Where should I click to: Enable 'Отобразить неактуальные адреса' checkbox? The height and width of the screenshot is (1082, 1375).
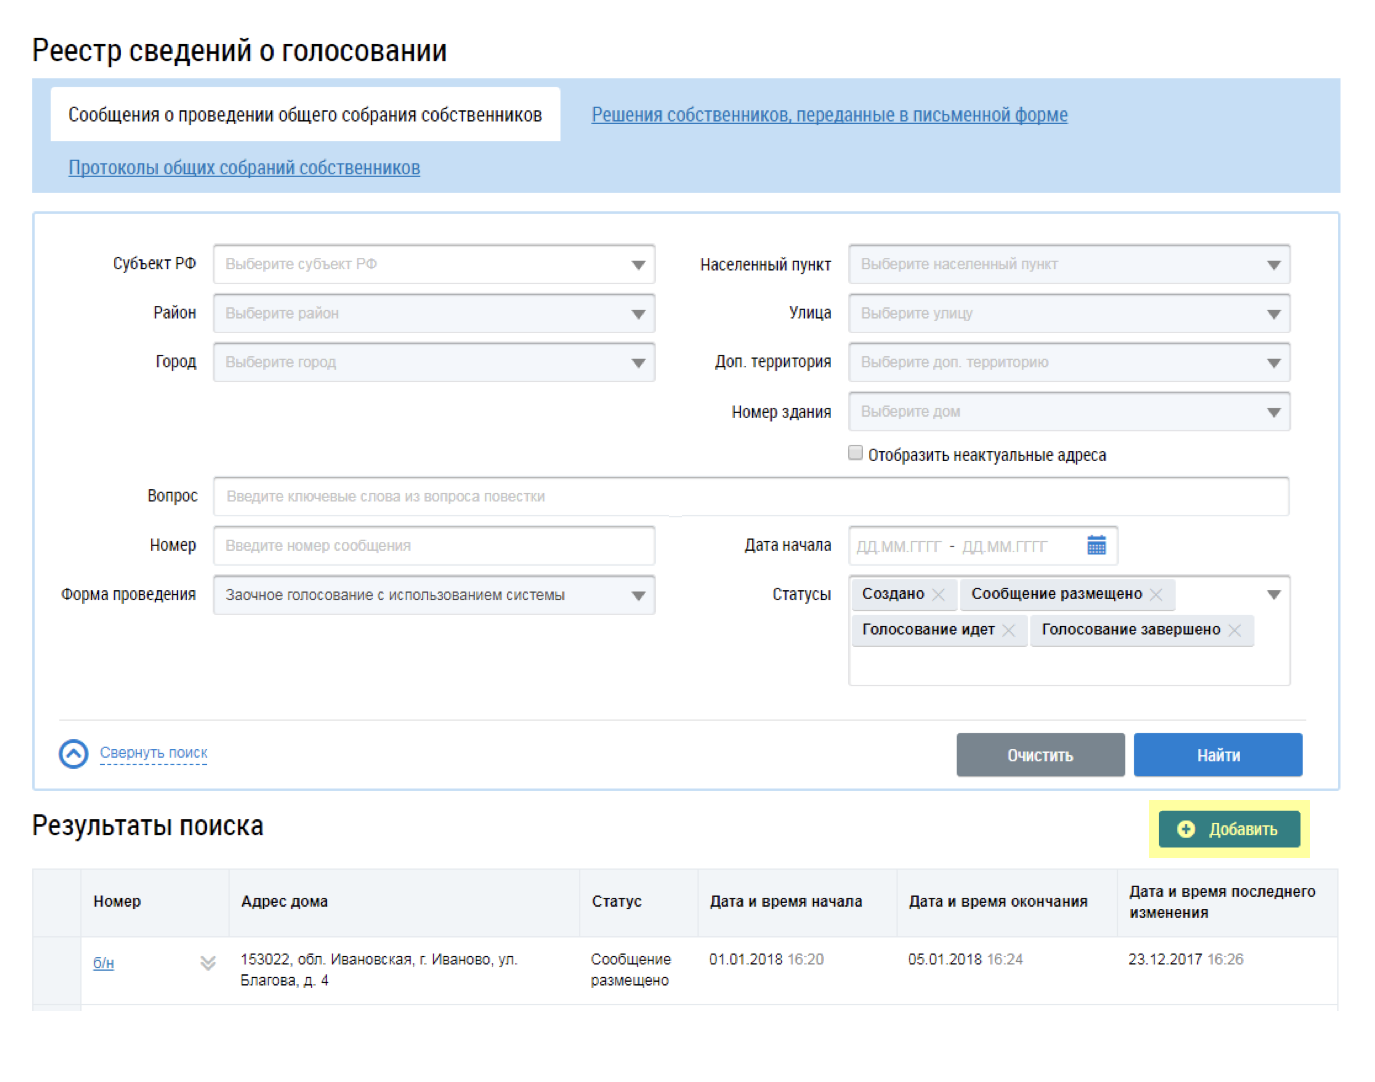point(855,453)
